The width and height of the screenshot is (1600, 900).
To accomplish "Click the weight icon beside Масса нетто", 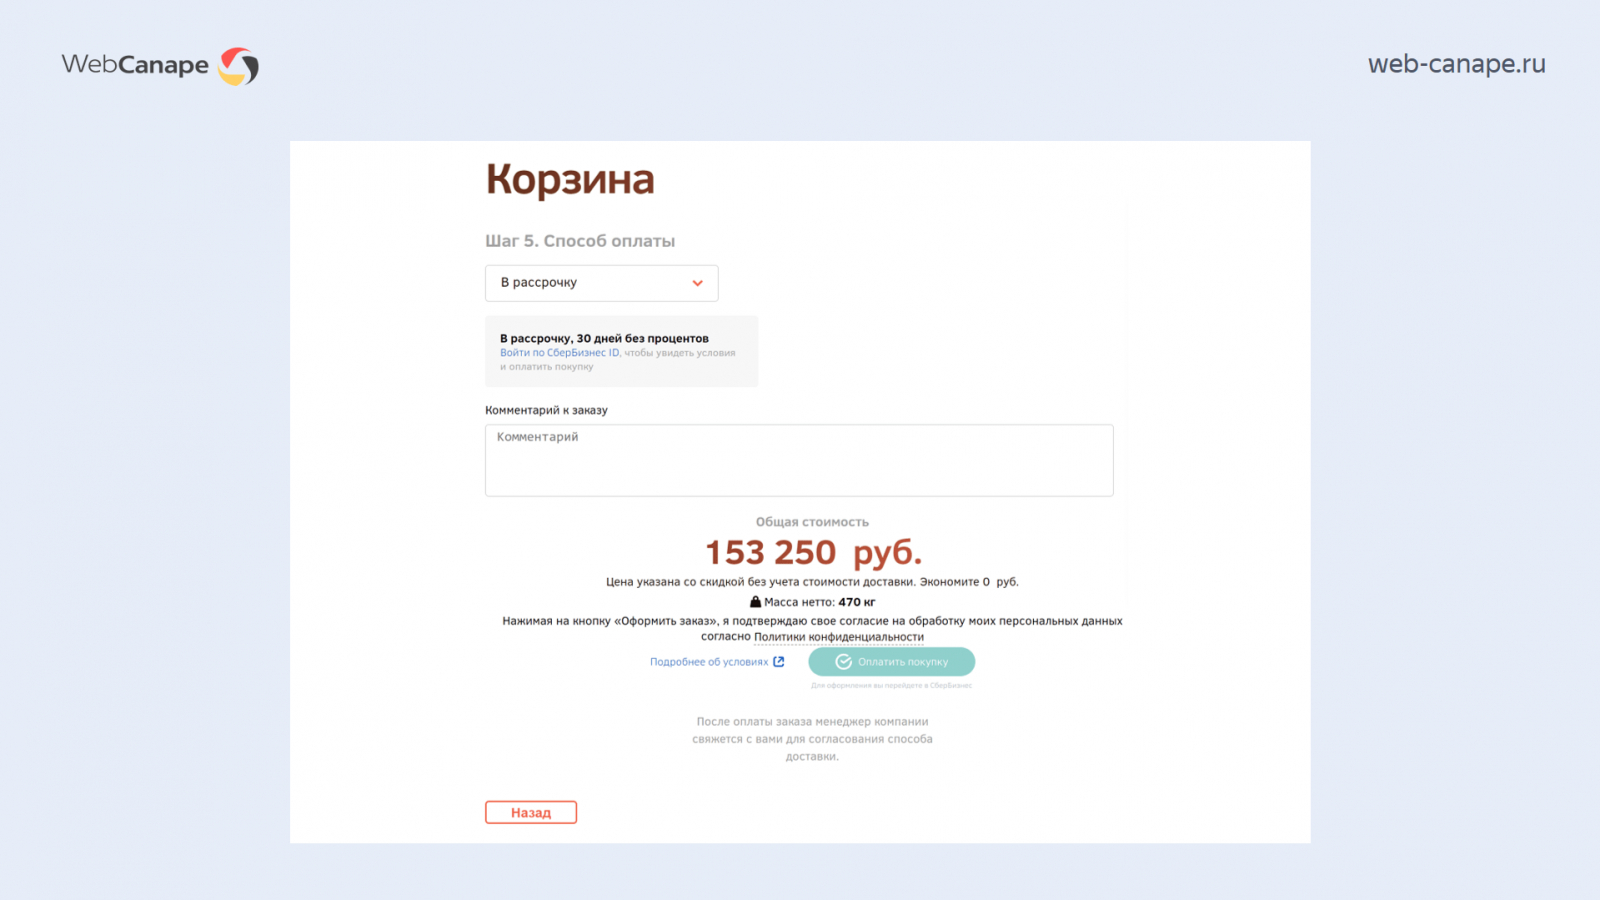I will [755, 602].
